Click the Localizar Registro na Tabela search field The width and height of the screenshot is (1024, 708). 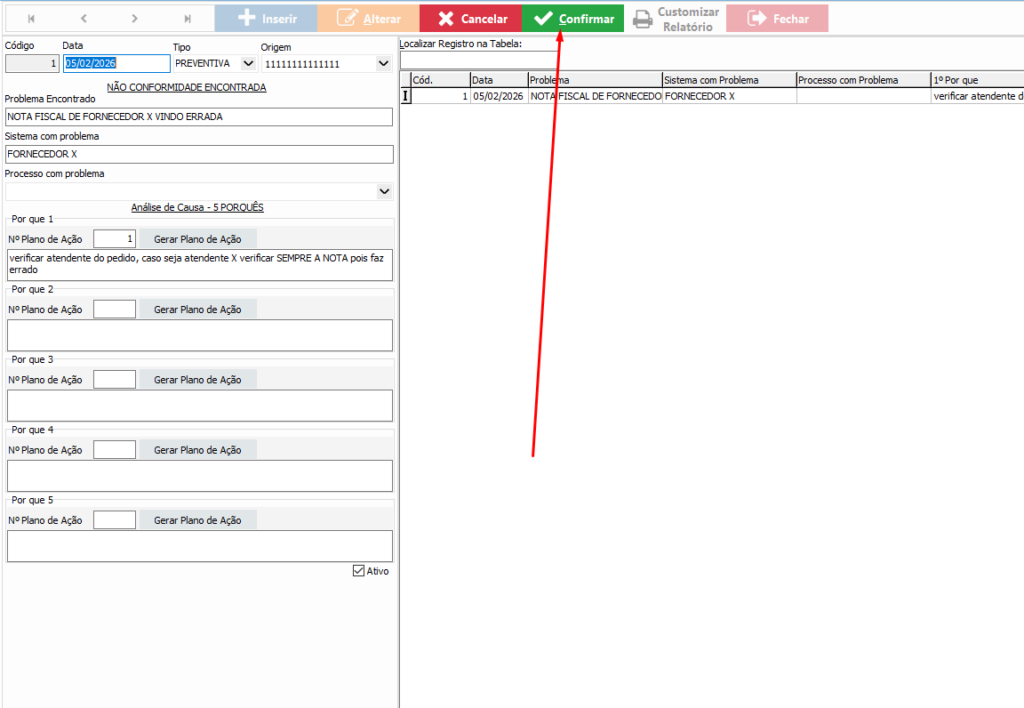pos(710,60)
